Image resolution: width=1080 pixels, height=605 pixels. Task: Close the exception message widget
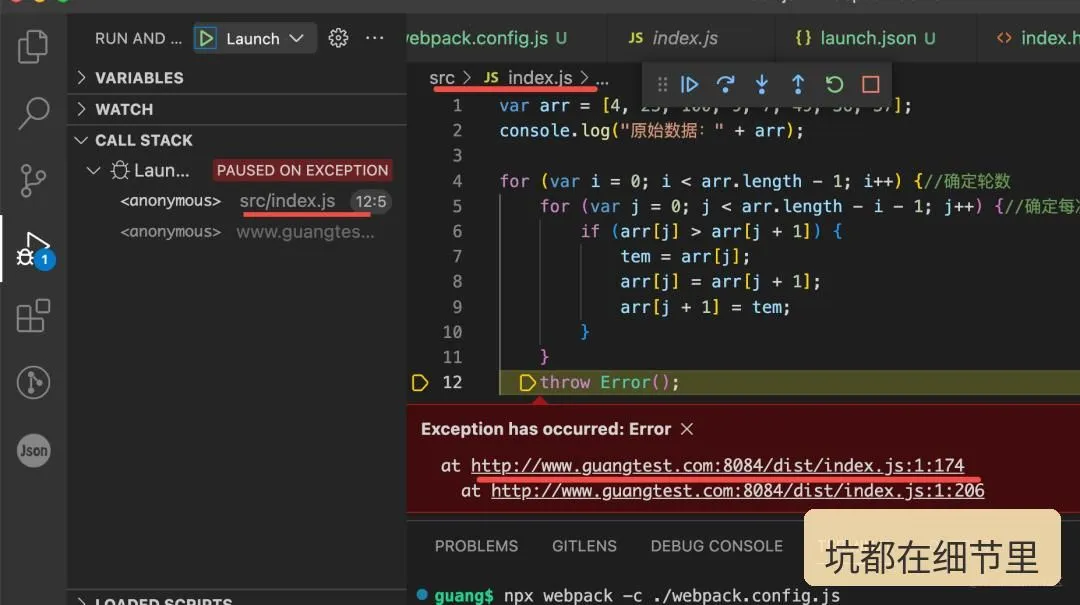click(x=687, y=429)
